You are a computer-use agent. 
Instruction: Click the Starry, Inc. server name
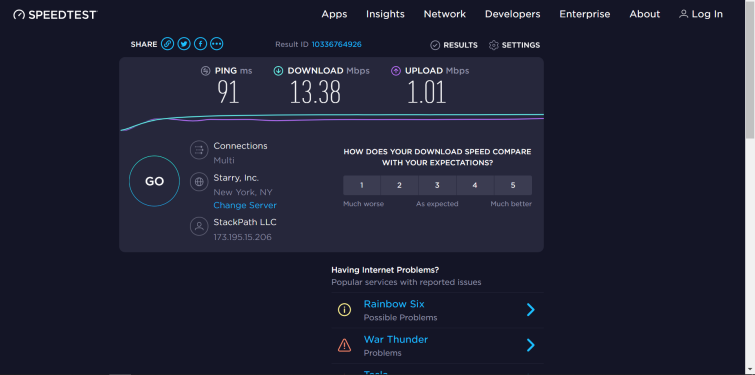(236, 178)
